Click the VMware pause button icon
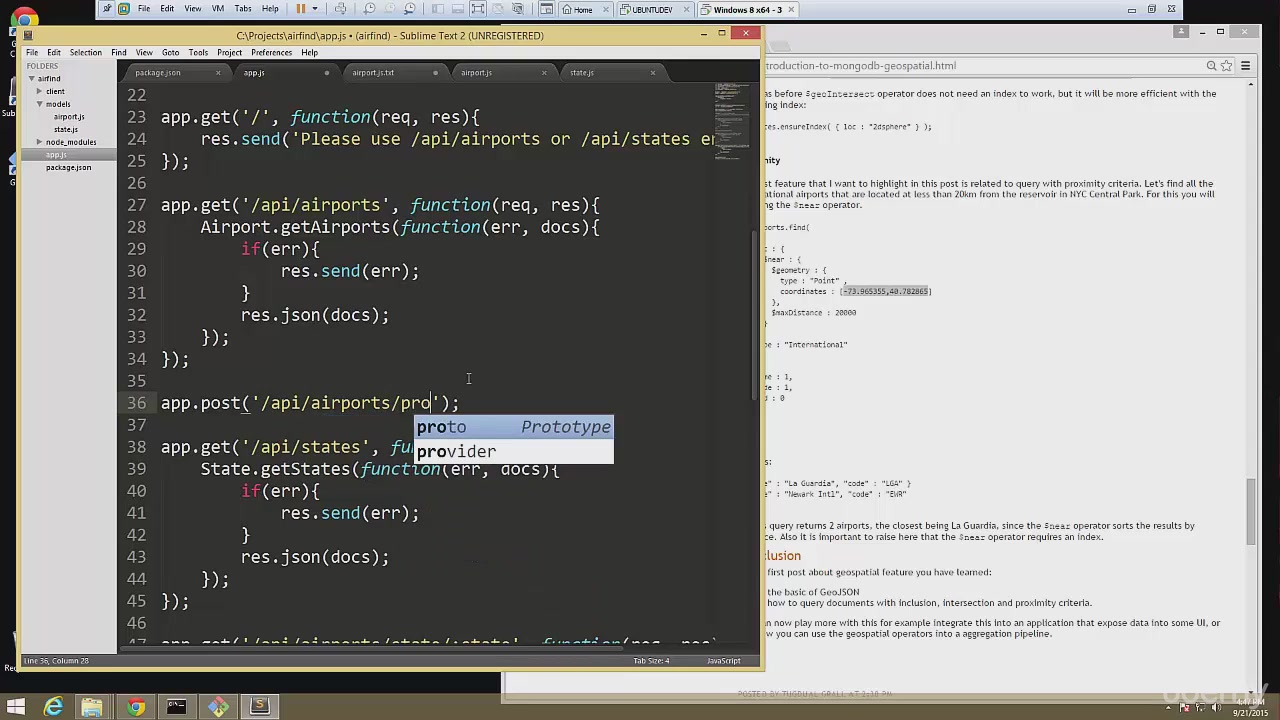The width and height of the screenshot is (1280, 720). coord(300,9)
